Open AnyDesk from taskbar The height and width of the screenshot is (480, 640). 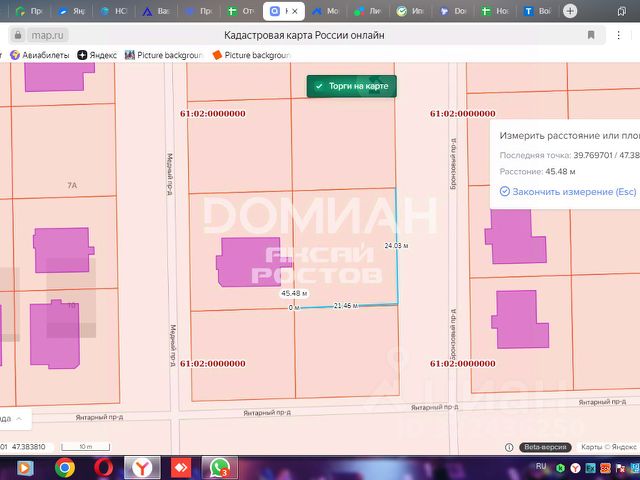click(x=181, y=468)
